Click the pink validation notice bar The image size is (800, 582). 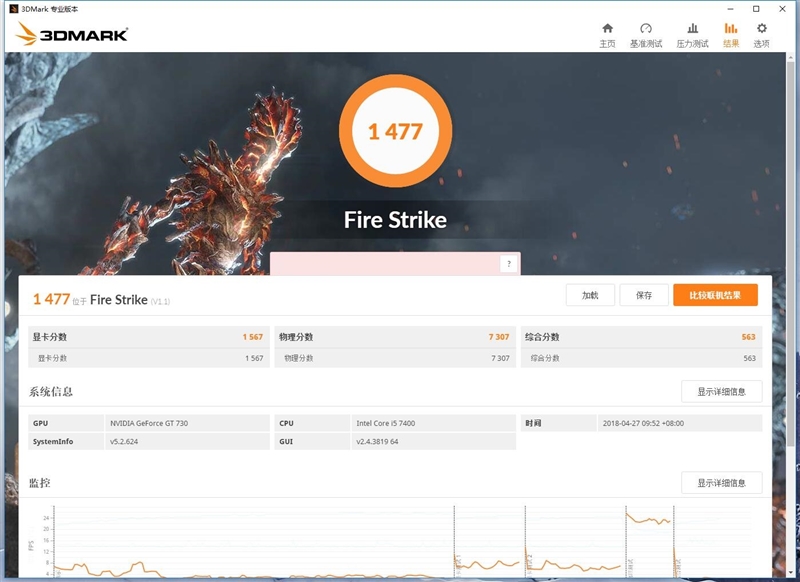coord(395,264)
